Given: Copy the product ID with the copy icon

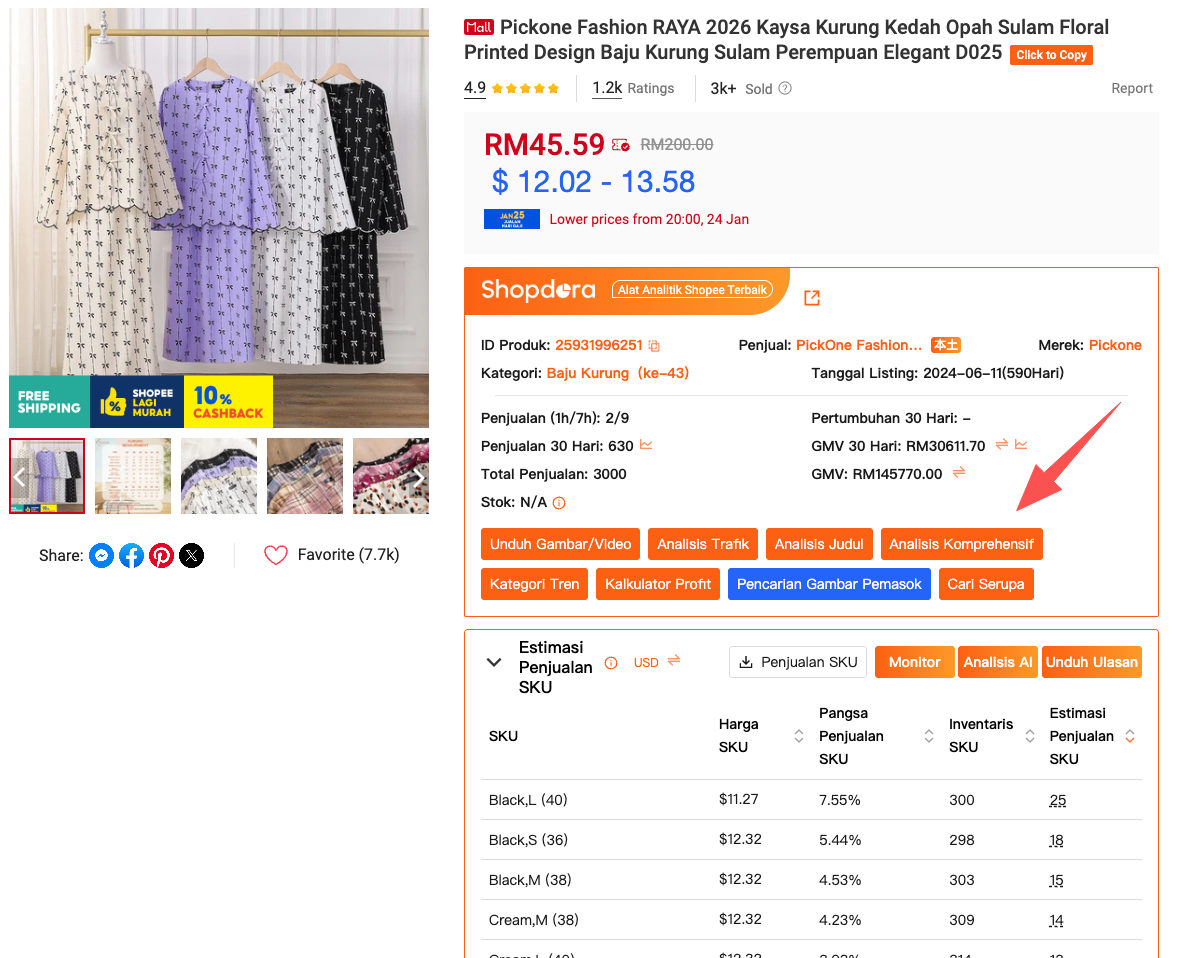Looking at the screenshot, I should (654, 346).
